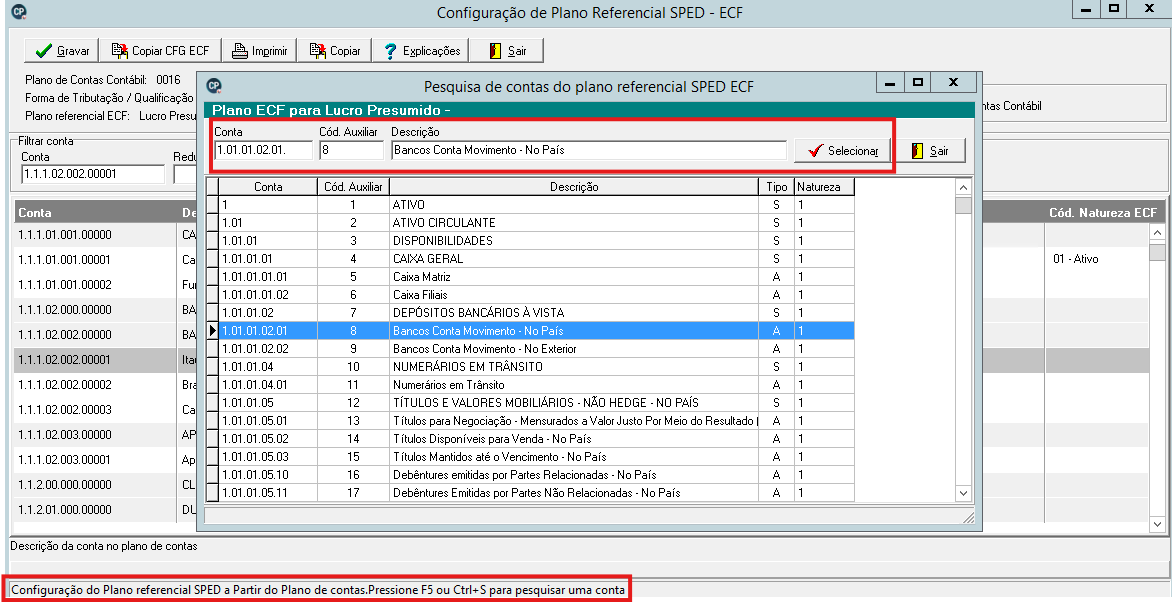Close the search dialog window
Screen dimensions: 1172x602
click(x=953, y=83)
